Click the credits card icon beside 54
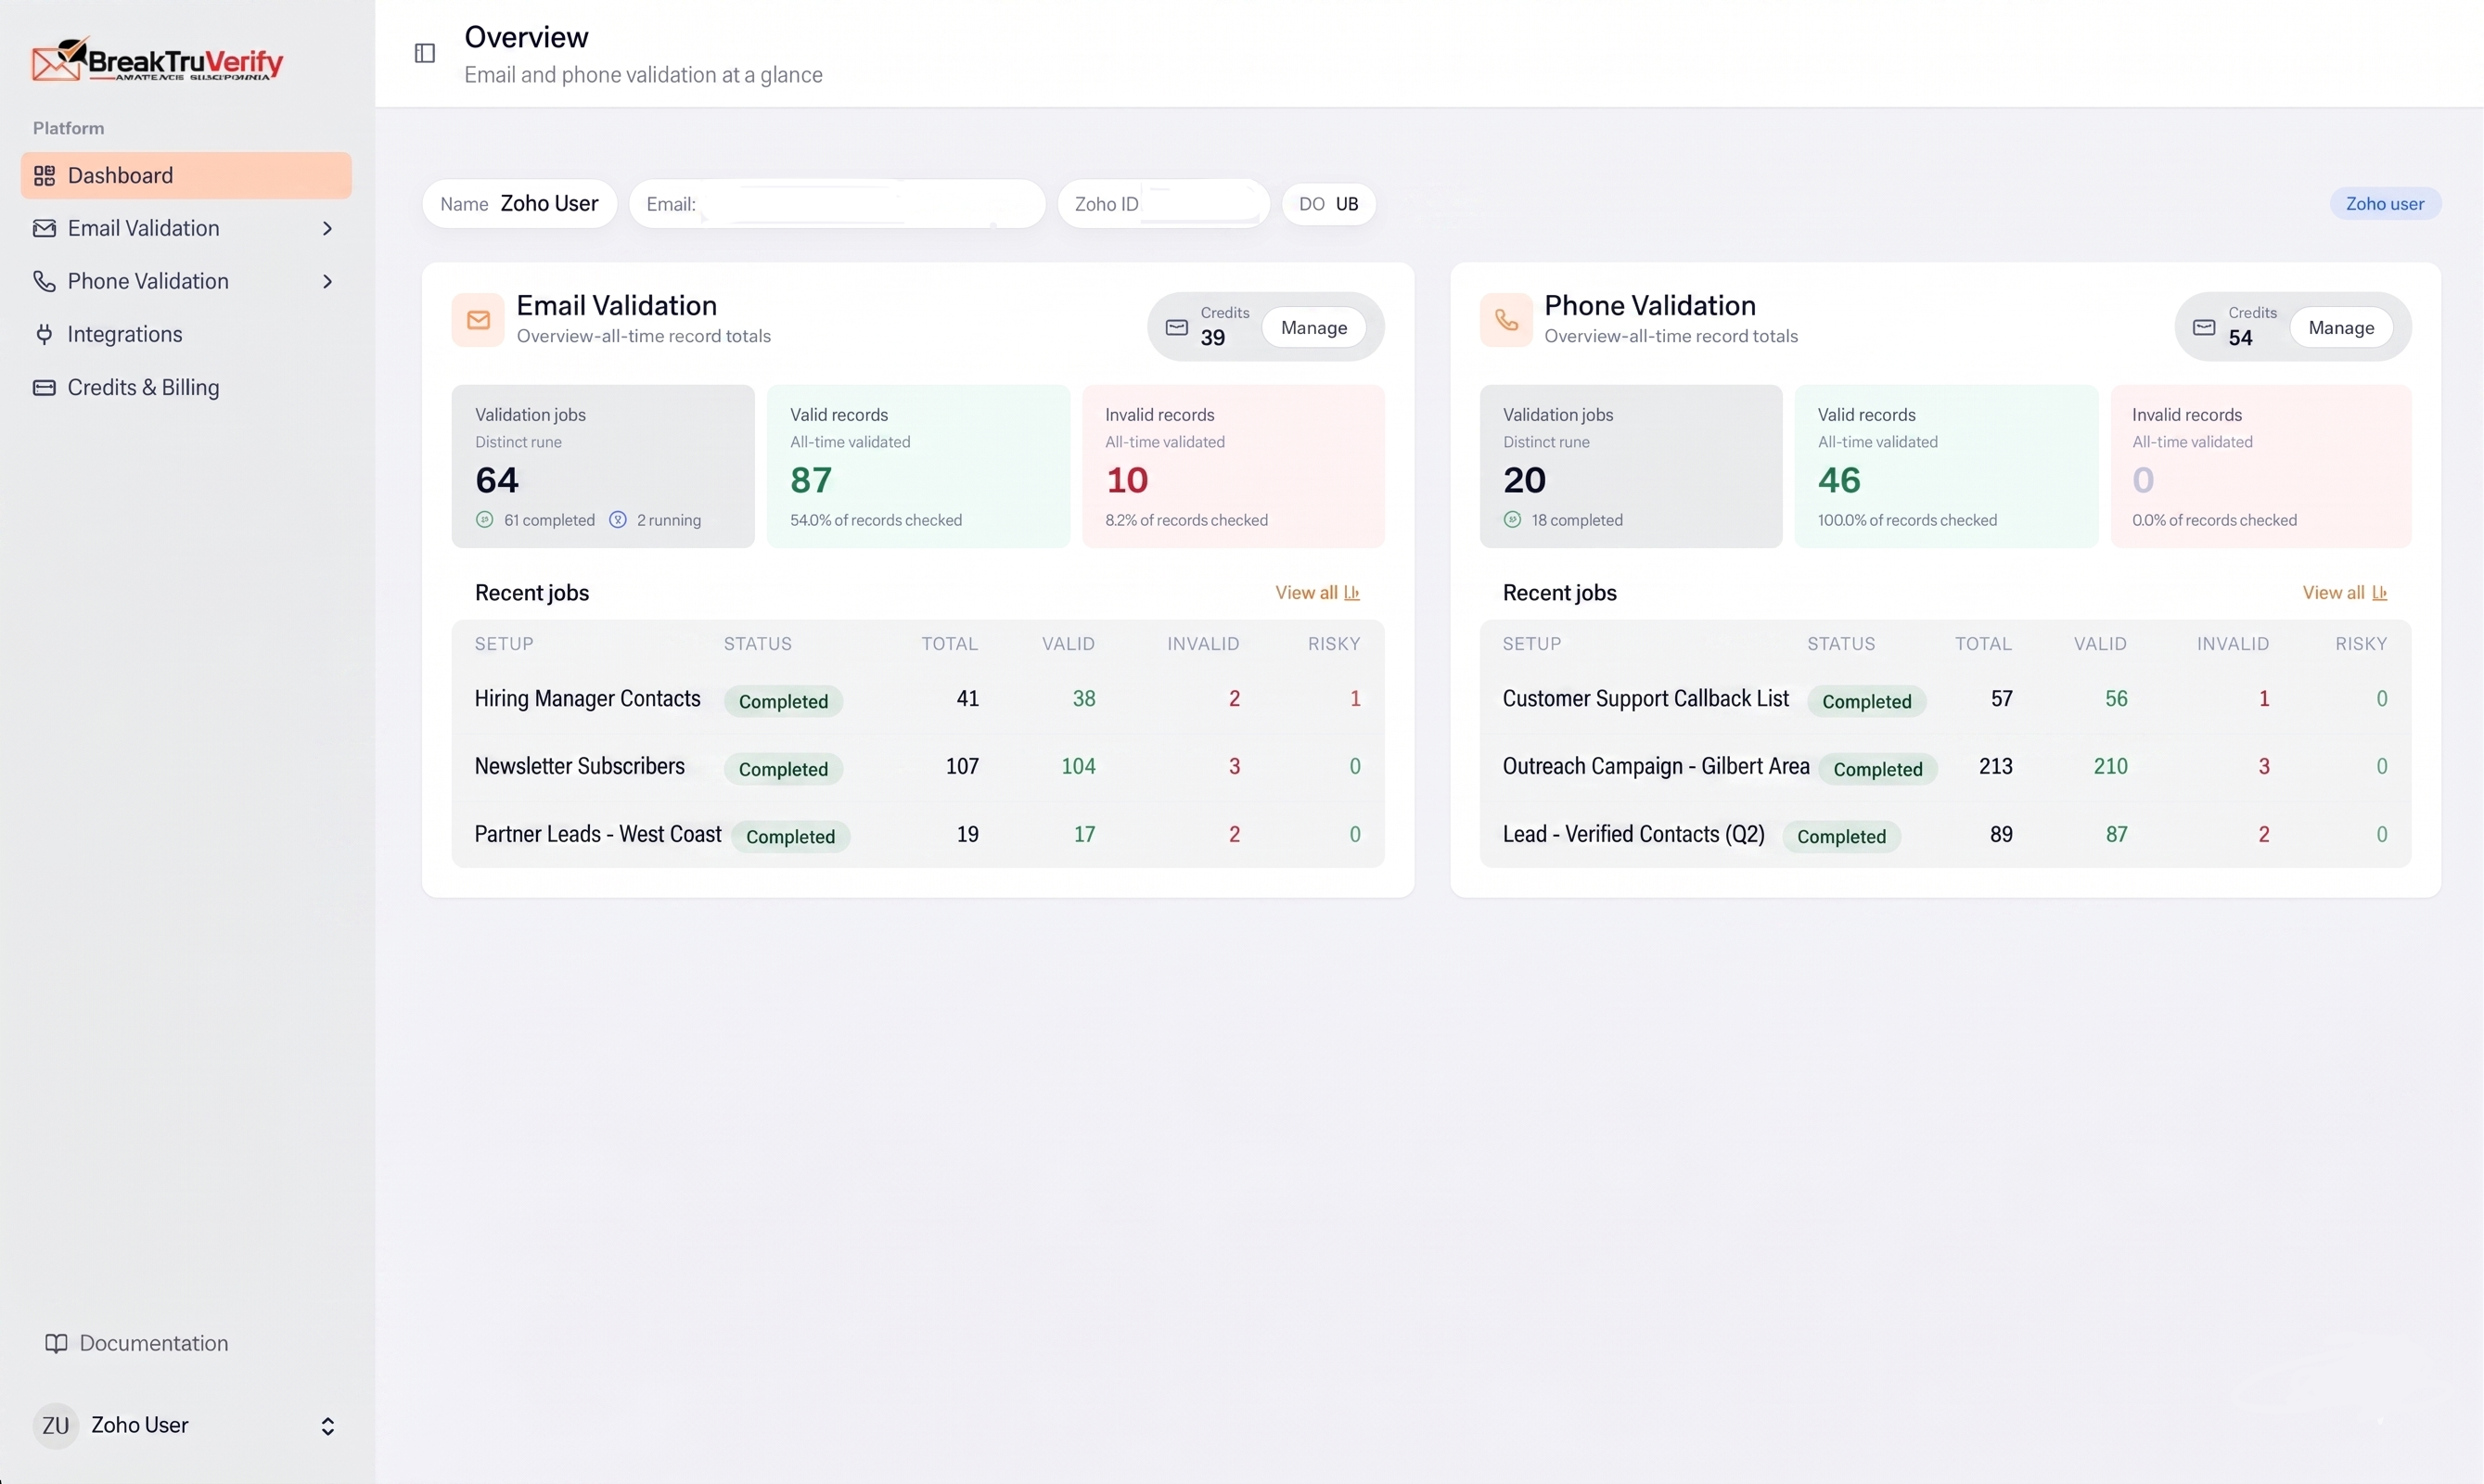 tap(2204, 328)
